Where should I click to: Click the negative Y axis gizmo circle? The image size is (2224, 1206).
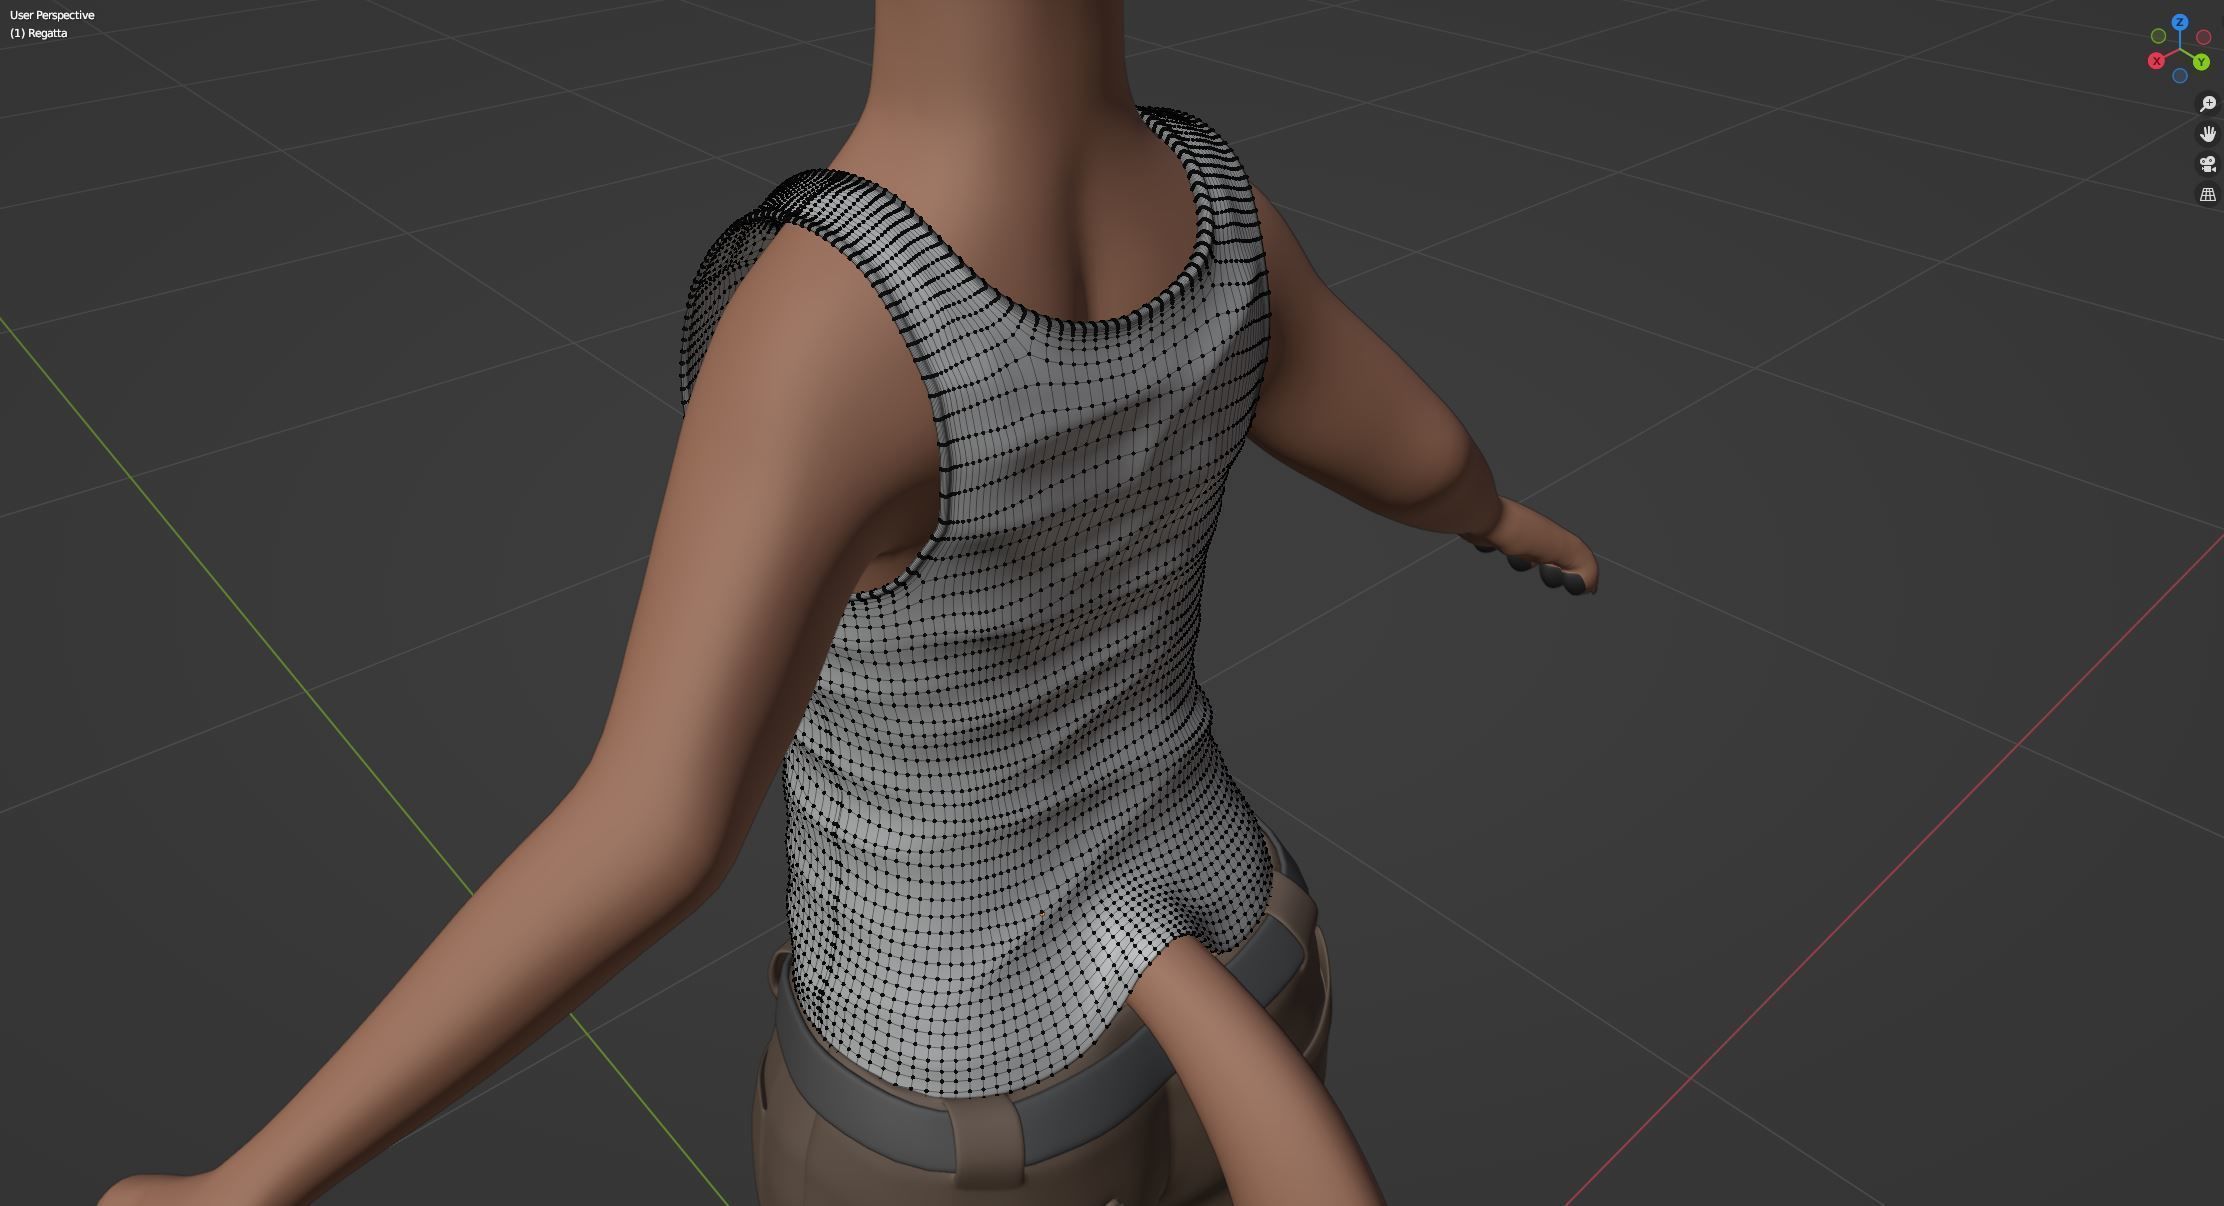click(x=2158, y=36)
